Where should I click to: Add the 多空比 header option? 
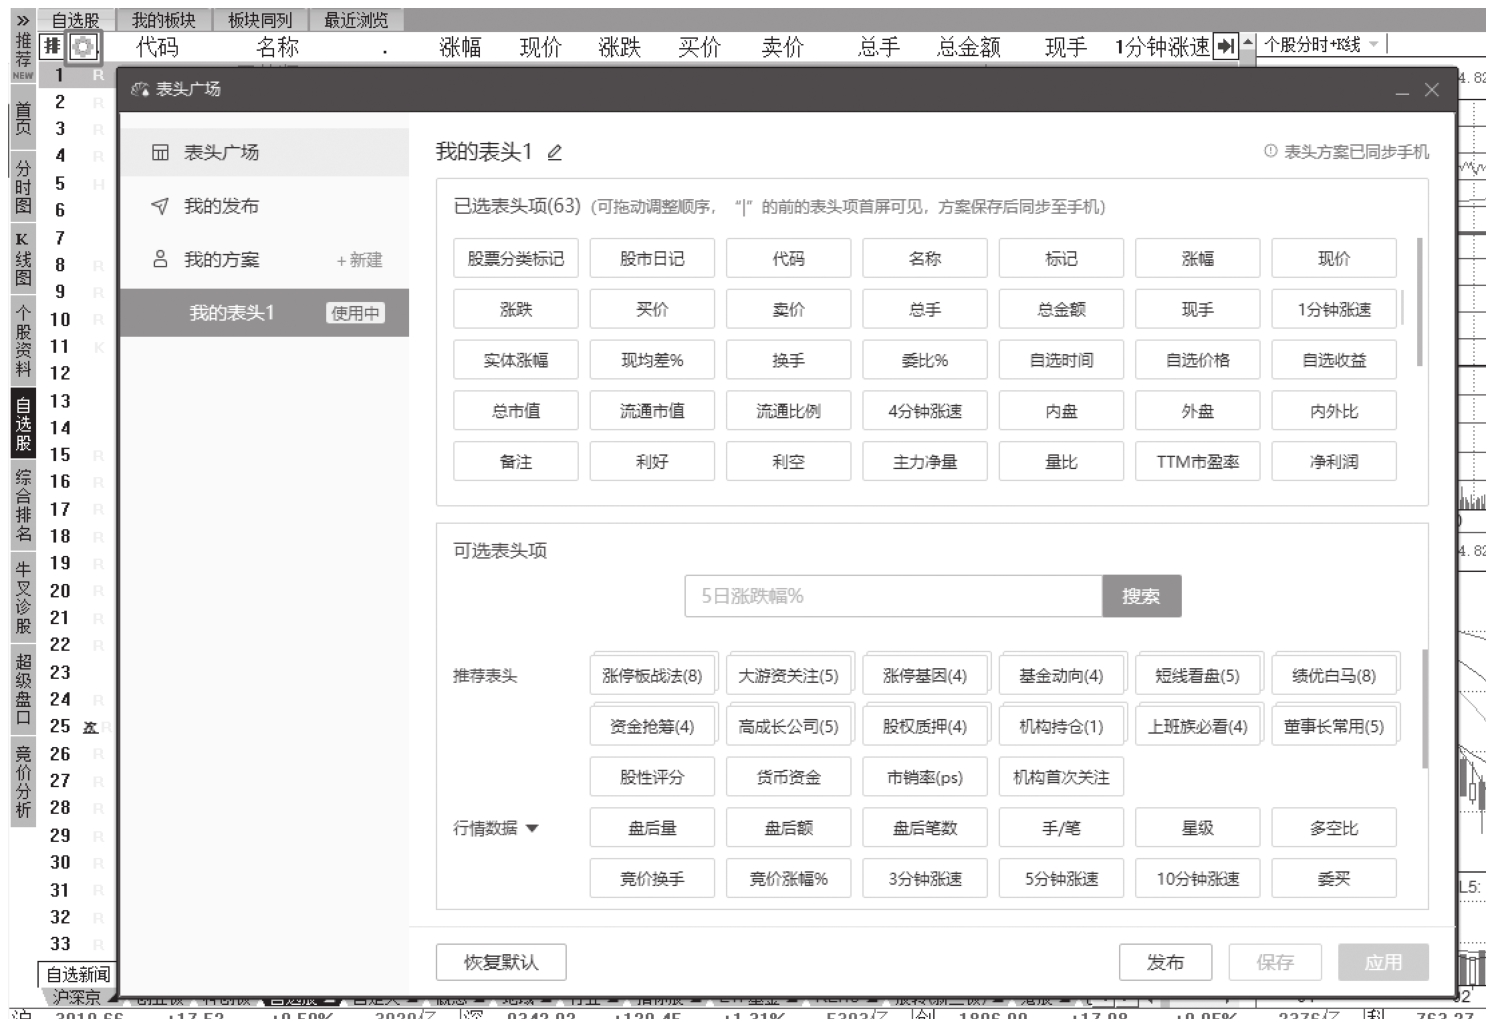(x=1334, y=828)
